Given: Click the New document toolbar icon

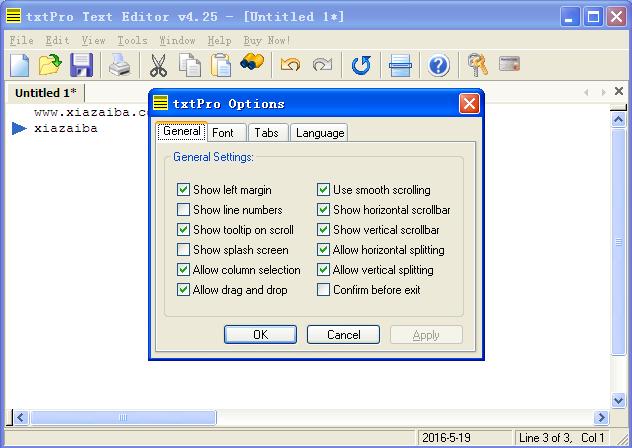Looking at the screenshot, I should click(x=20, y=65).
